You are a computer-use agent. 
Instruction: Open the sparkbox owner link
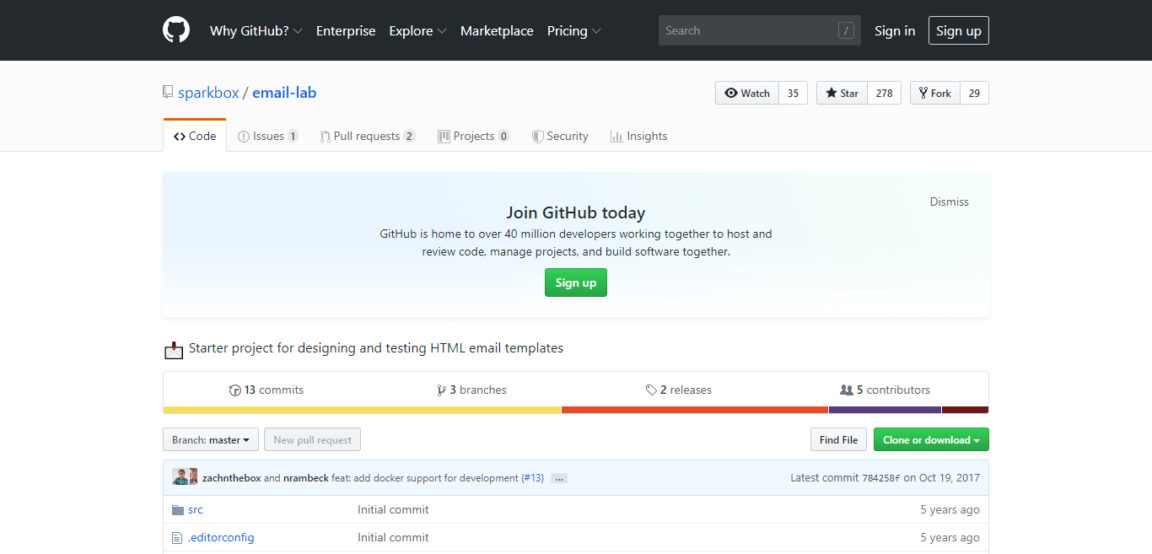pos(209,93)
